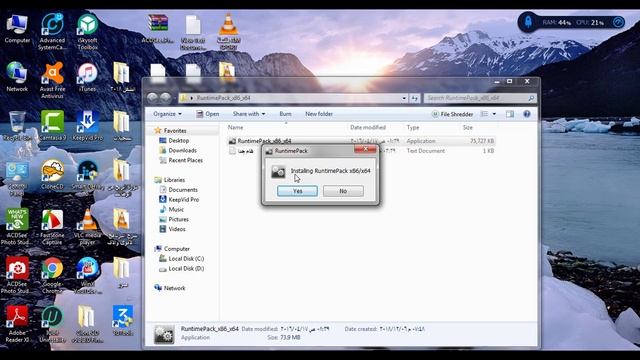Expand the Share with menu
640x360 pixels.
249,114
